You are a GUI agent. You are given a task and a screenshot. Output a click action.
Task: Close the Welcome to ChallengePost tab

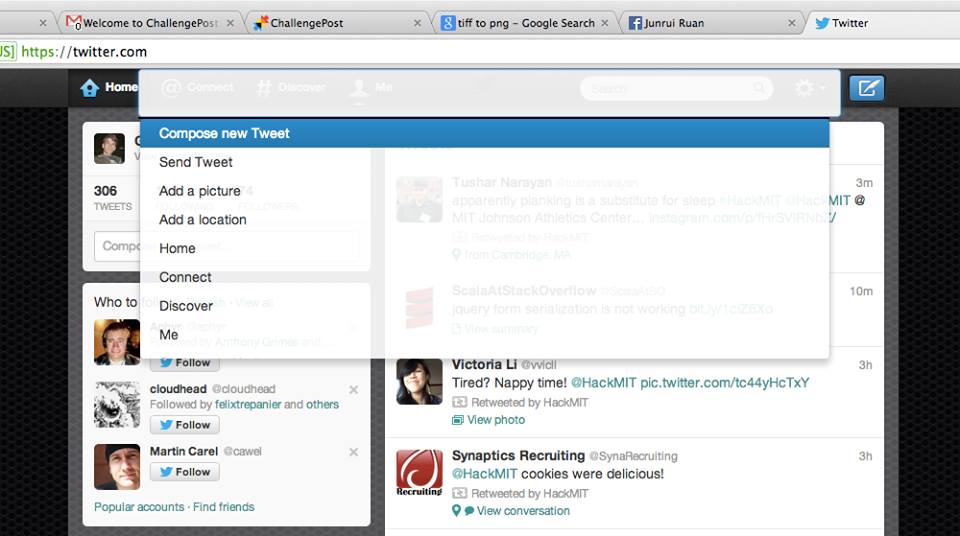(x=230, y=23)
